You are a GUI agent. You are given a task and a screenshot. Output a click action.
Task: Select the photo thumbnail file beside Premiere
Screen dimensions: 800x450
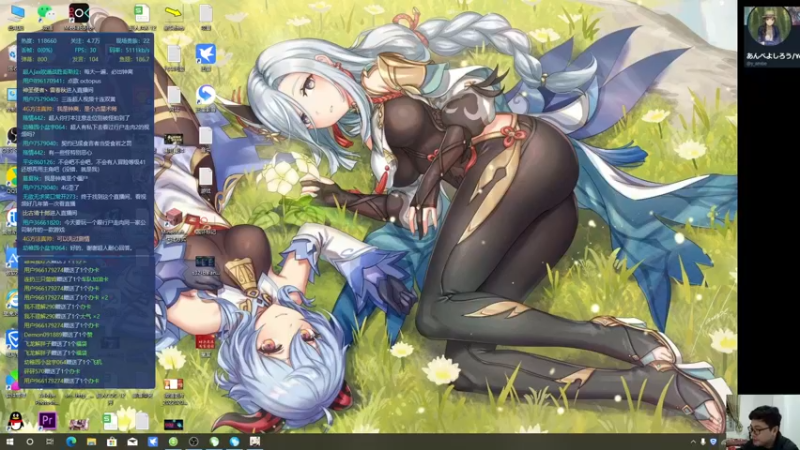point(79,423)
